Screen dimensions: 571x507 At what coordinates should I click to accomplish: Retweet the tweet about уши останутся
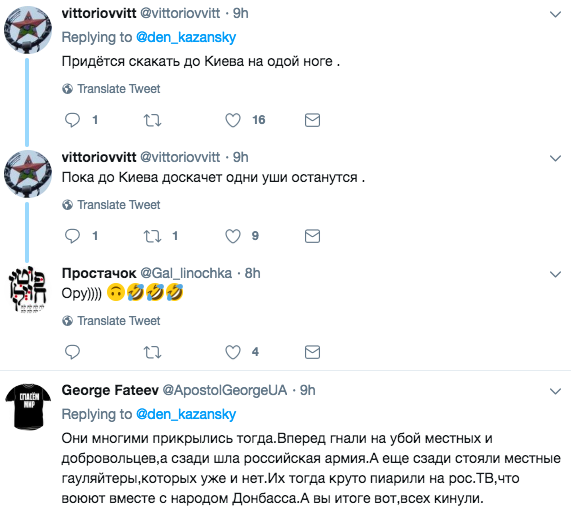pos(152,236)
